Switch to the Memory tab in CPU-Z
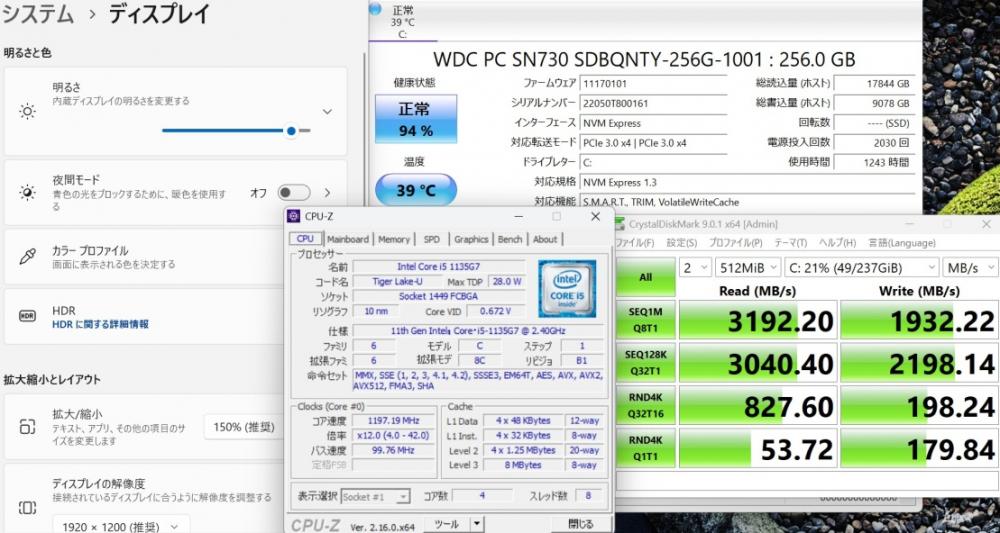This screenshot has height=533, width=1000. (393, 239)
